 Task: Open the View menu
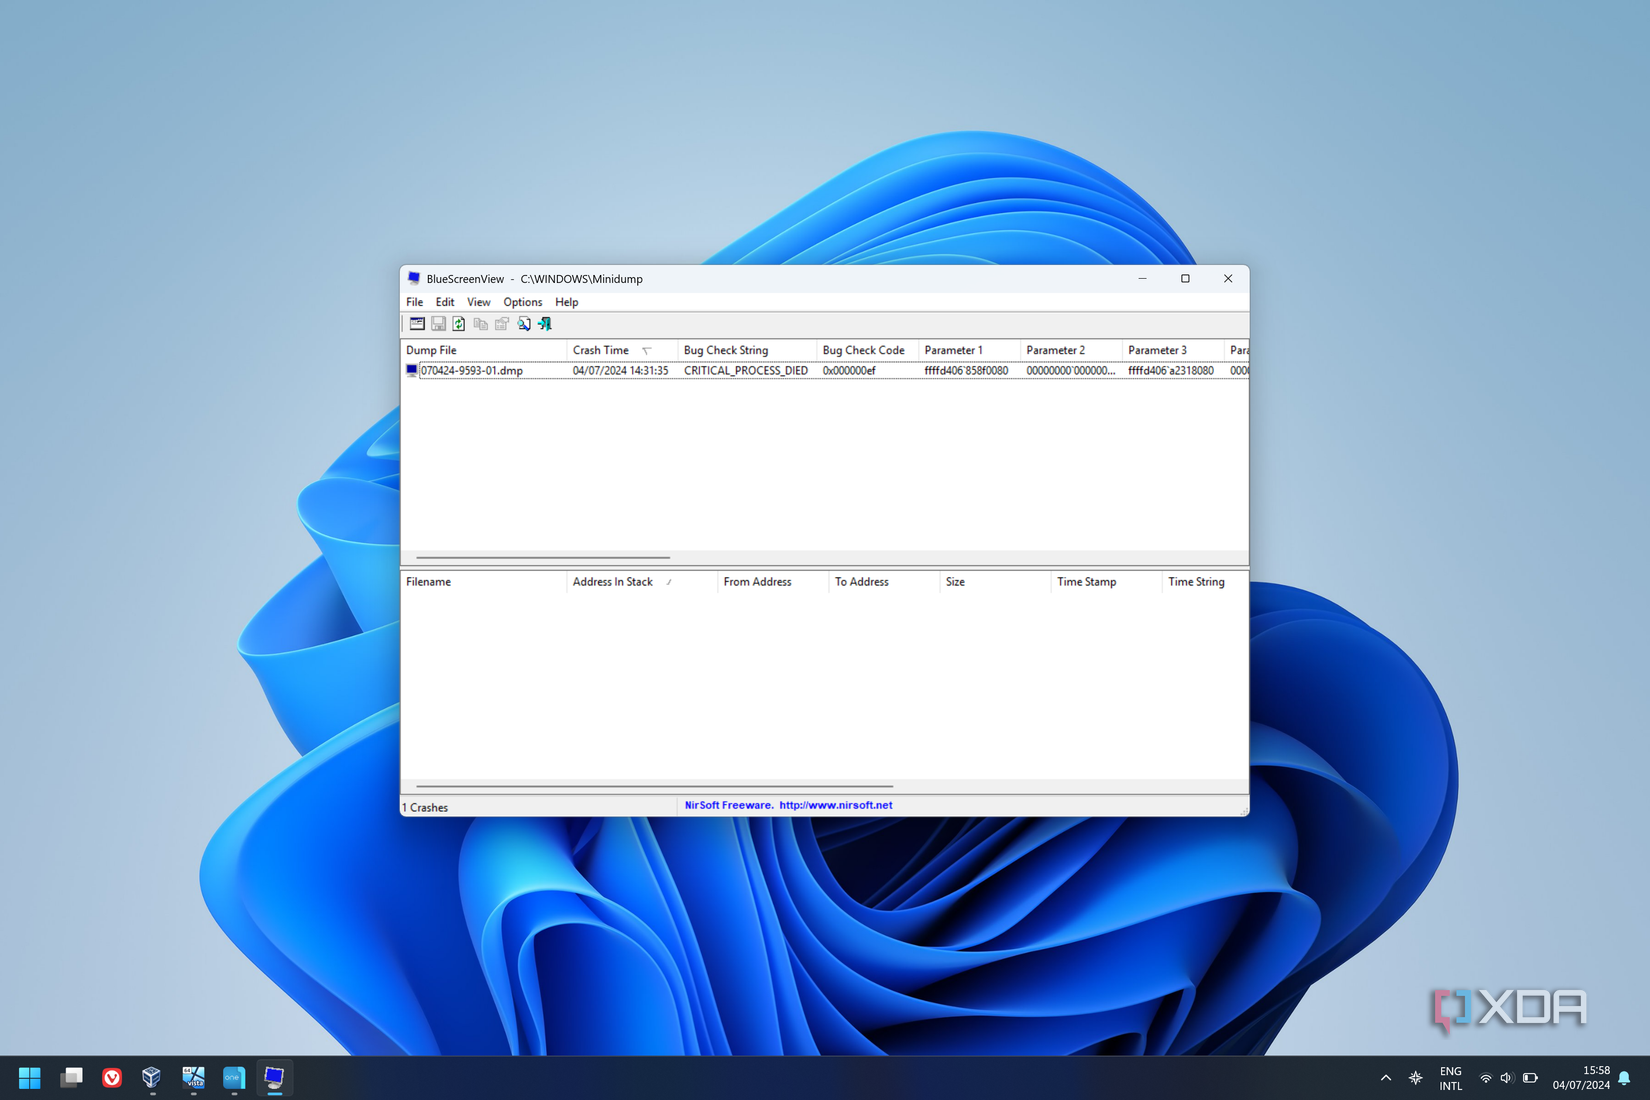(x=478, y=302)
